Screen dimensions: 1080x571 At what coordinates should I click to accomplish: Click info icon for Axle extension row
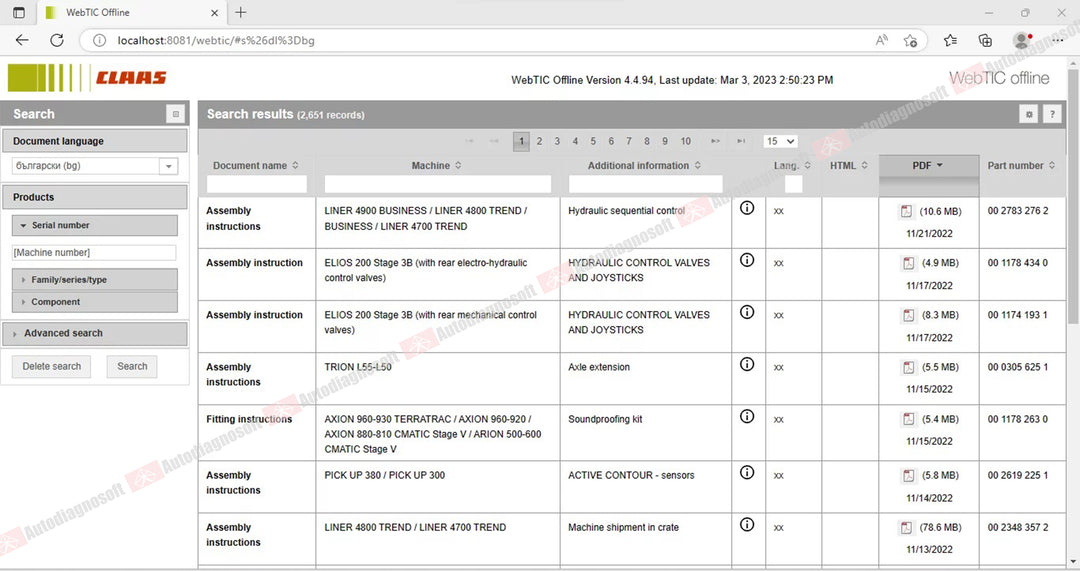pos(747,364)
